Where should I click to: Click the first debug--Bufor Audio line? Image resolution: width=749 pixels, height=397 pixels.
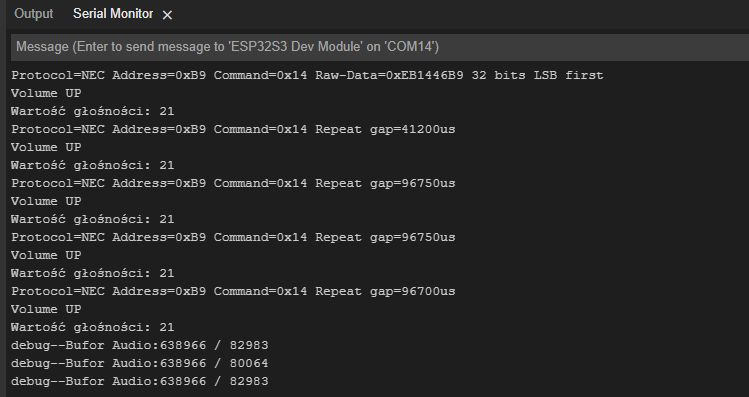point(139,345)
